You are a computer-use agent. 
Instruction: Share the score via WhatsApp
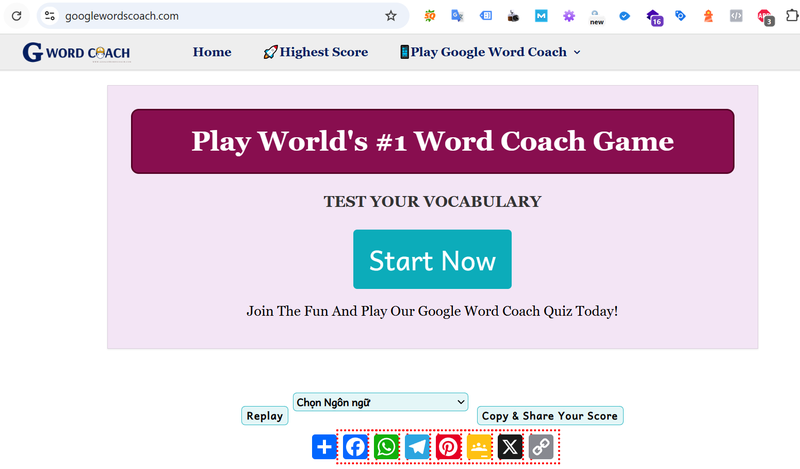(386, 448)
